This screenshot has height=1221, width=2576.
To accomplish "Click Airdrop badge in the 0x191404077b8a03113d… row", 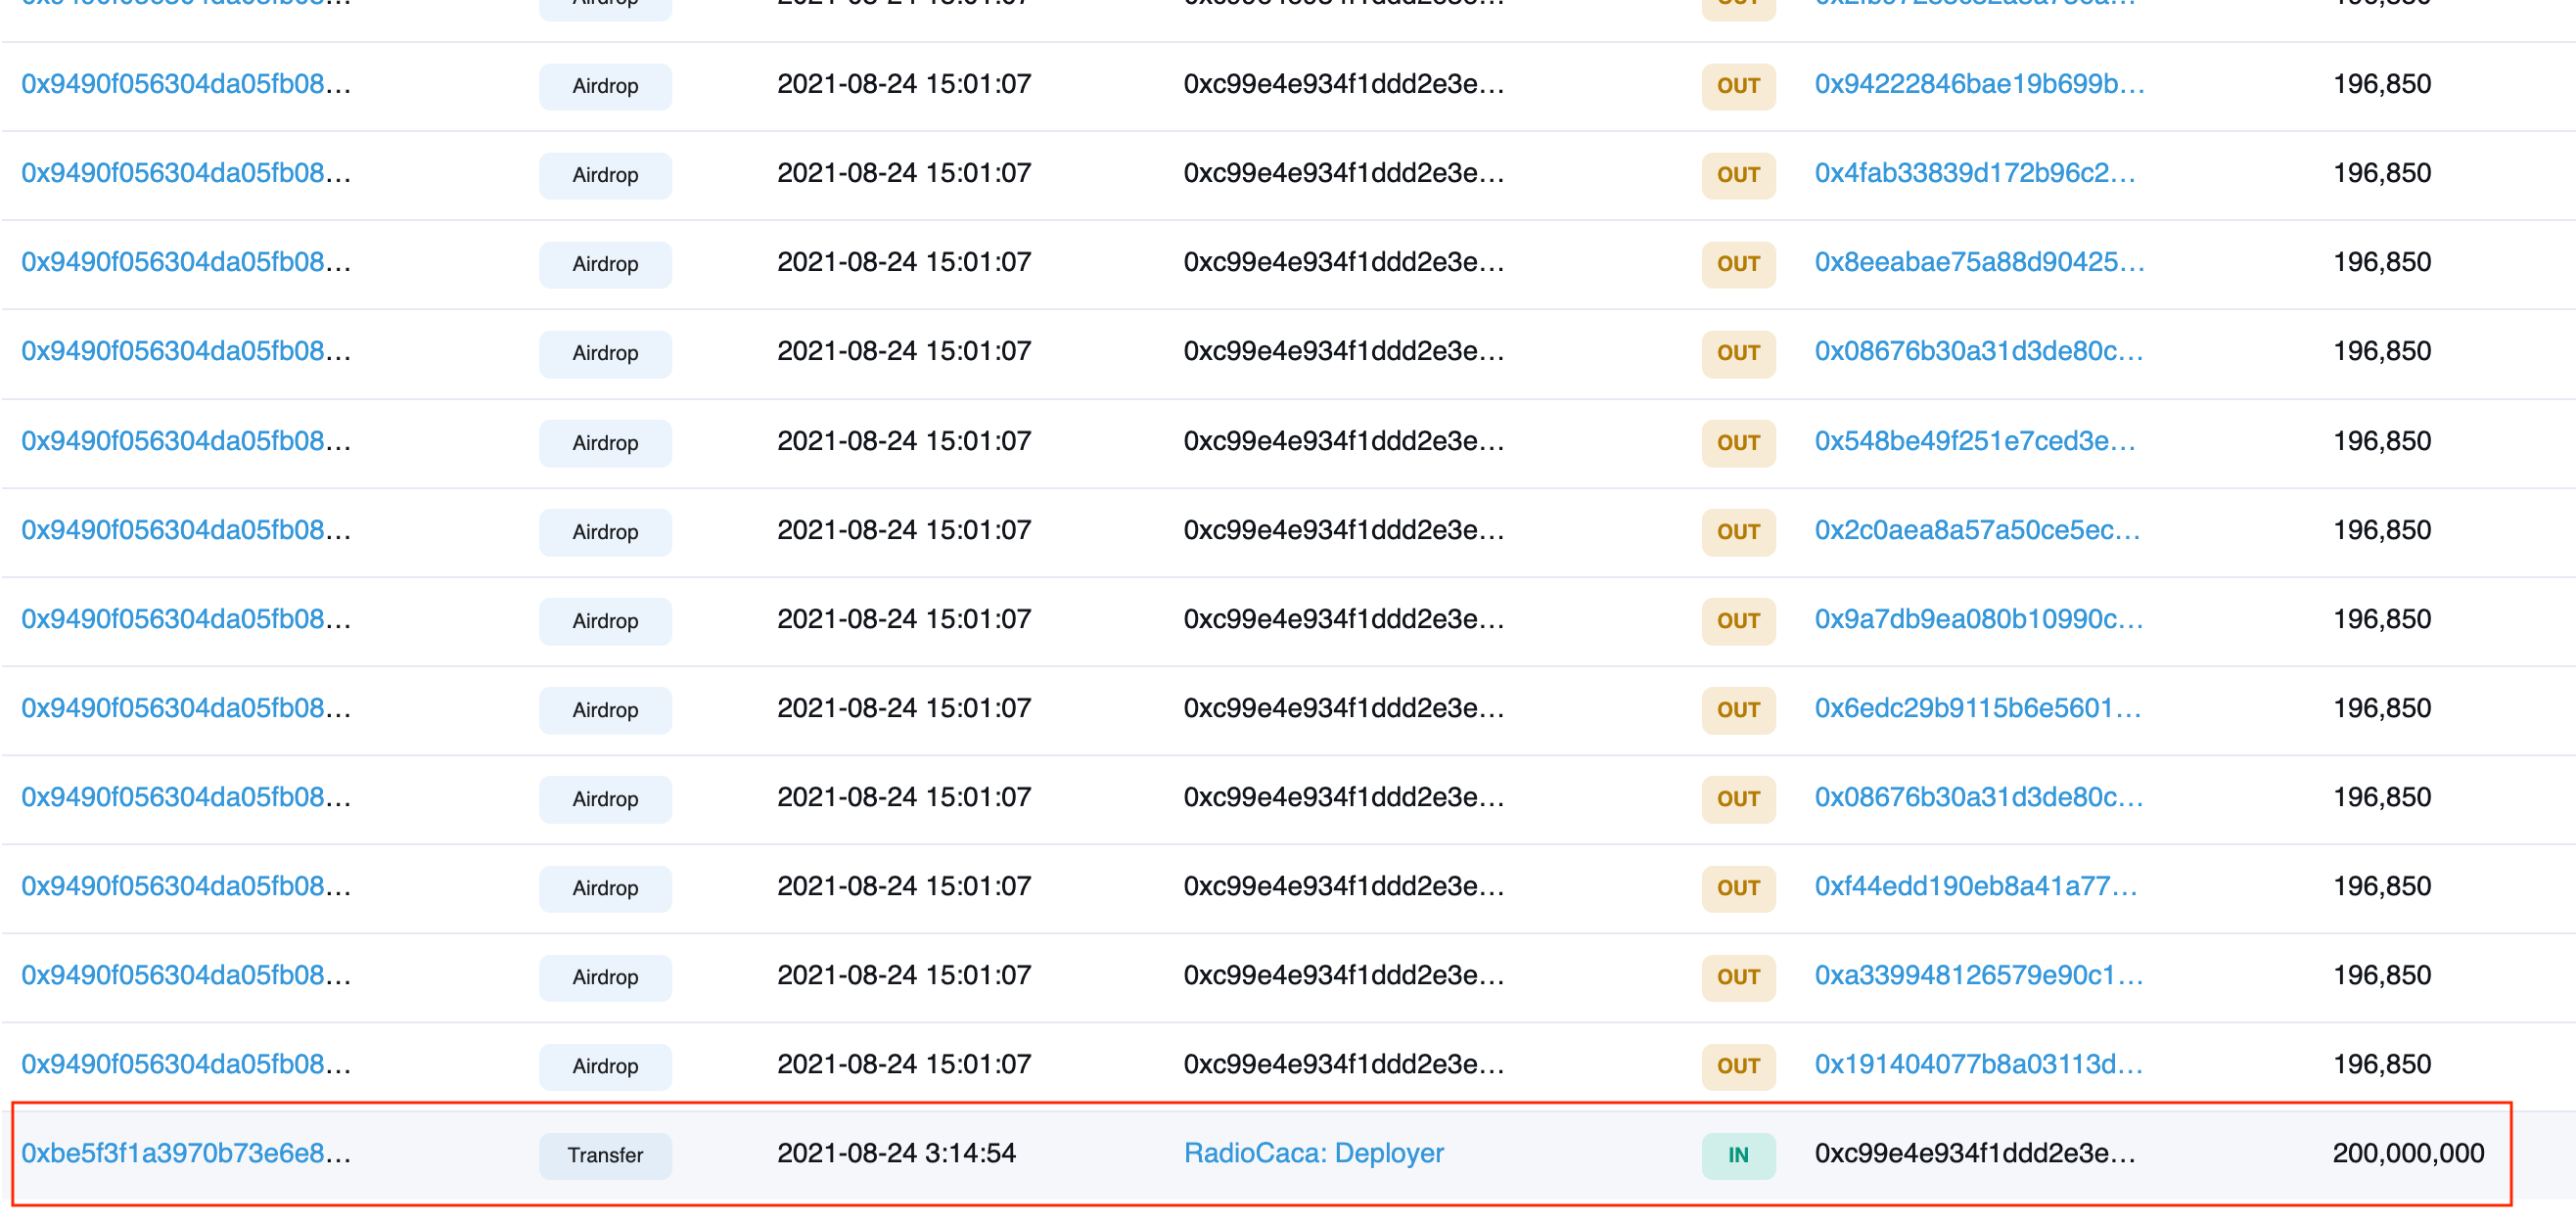I will [x=605, y=1066].
